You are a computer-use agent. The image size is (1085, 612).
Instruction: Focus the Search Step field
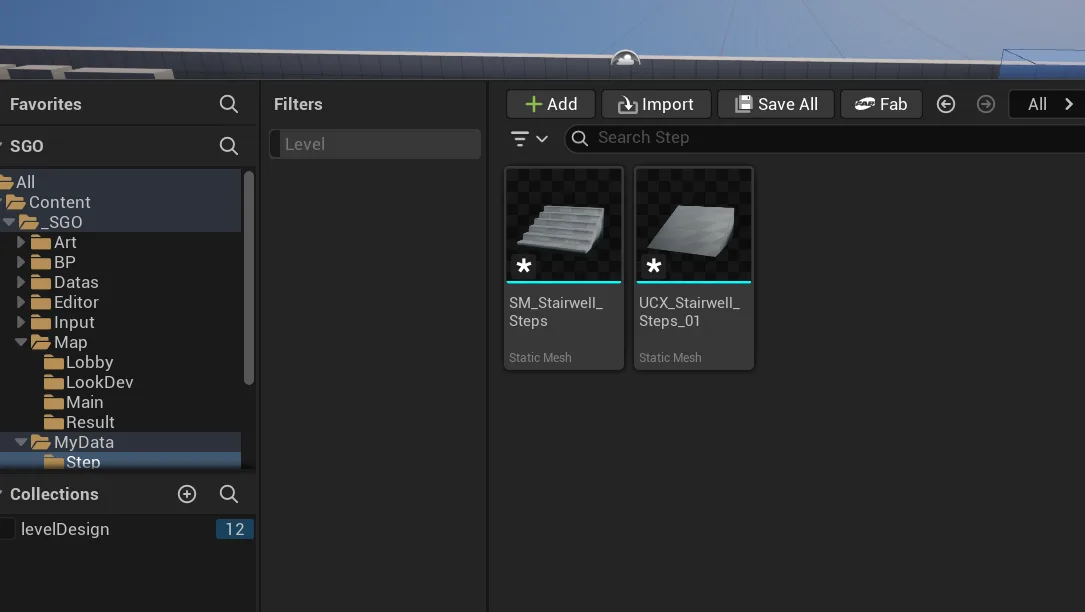[x=826, y=138]
